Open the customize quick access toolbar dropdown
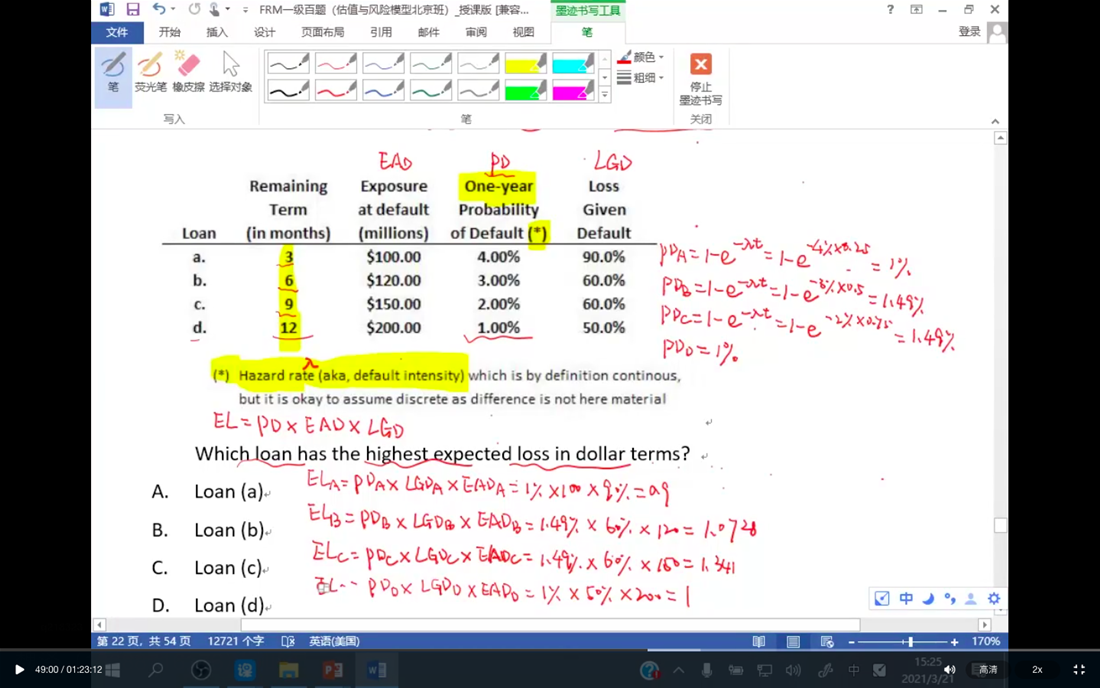1100x688 pixels. (x=245, y=10)
